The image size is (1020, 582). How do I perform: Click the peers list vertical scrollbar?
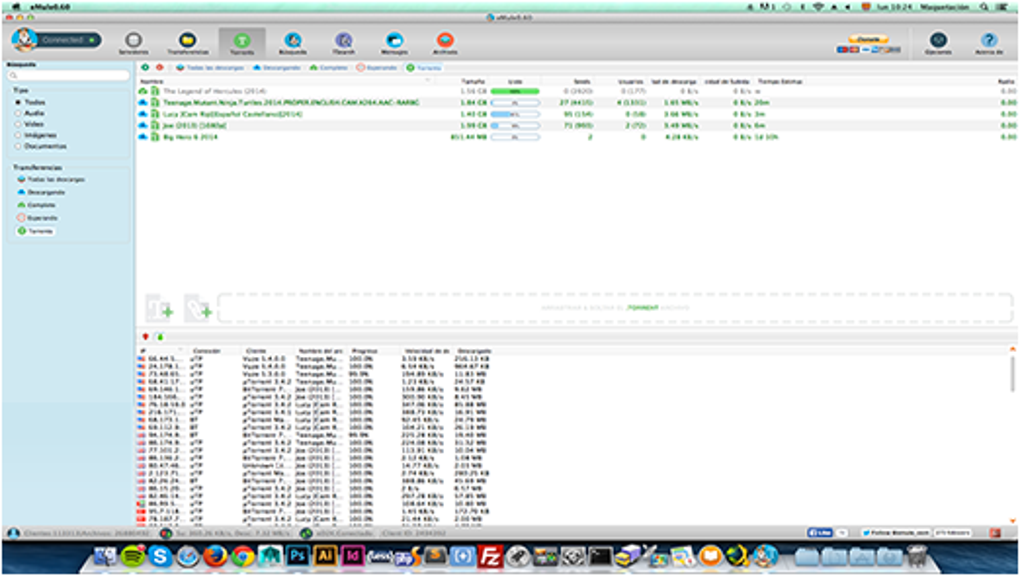pos(1012,374)
